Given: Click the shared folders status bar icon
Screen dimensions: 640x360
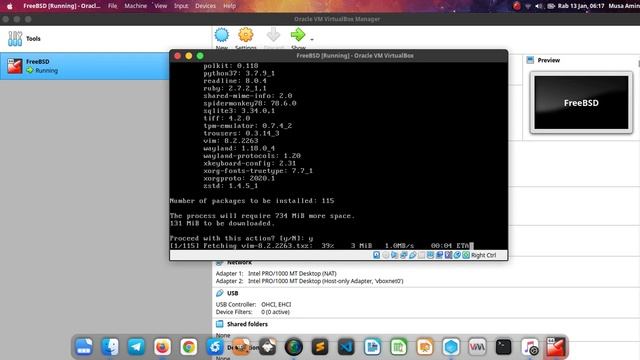Looking at the screenshot, I should click(x=422, y=255).
